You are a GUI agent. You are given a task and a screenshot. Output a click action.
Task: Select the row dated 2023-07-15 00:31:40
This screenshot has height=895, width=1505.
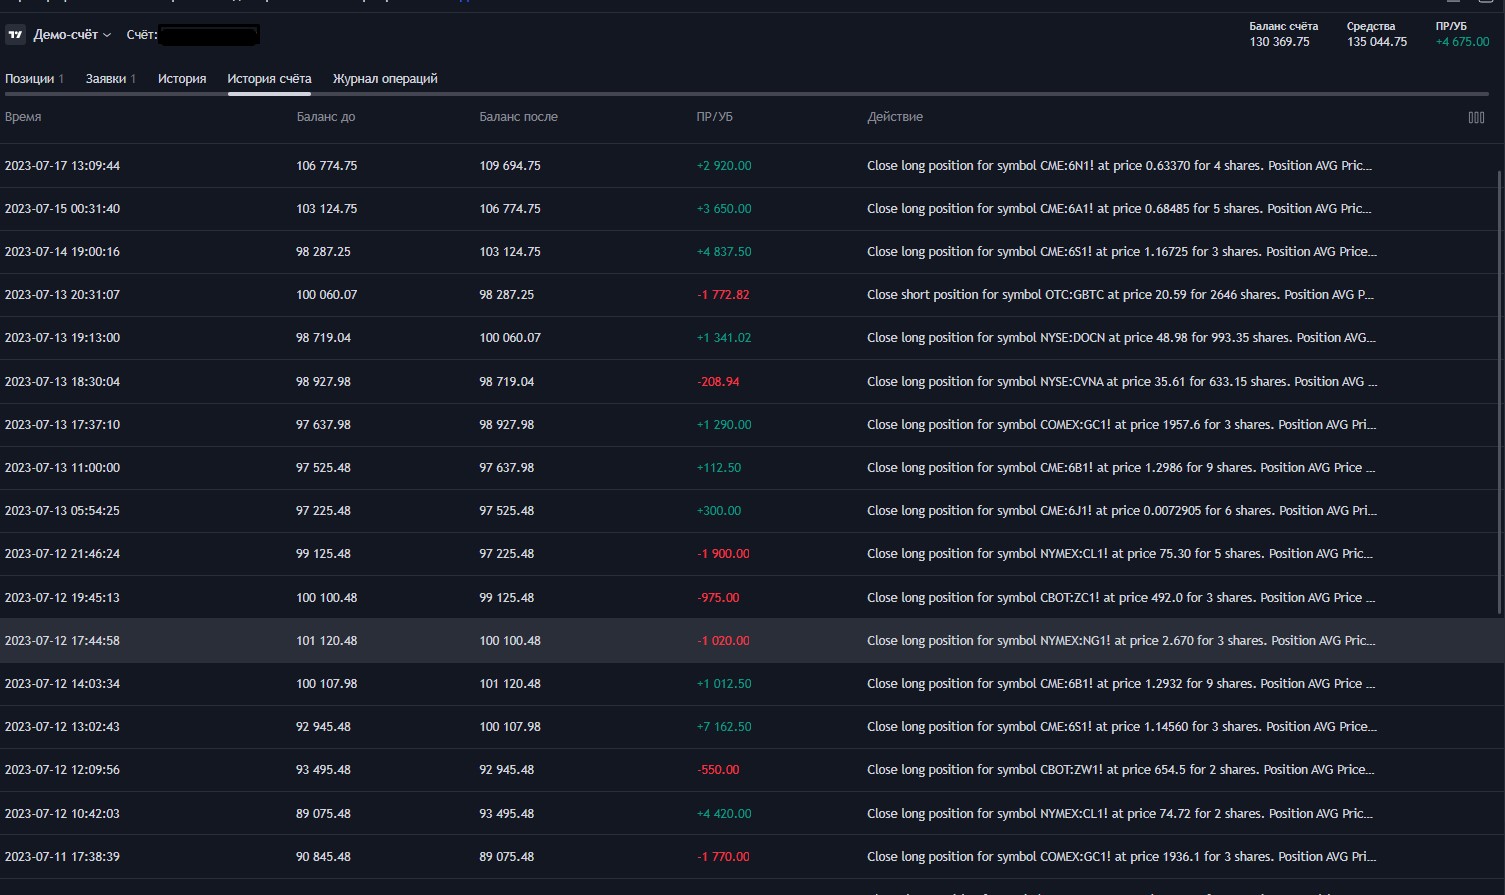[750, 209]
